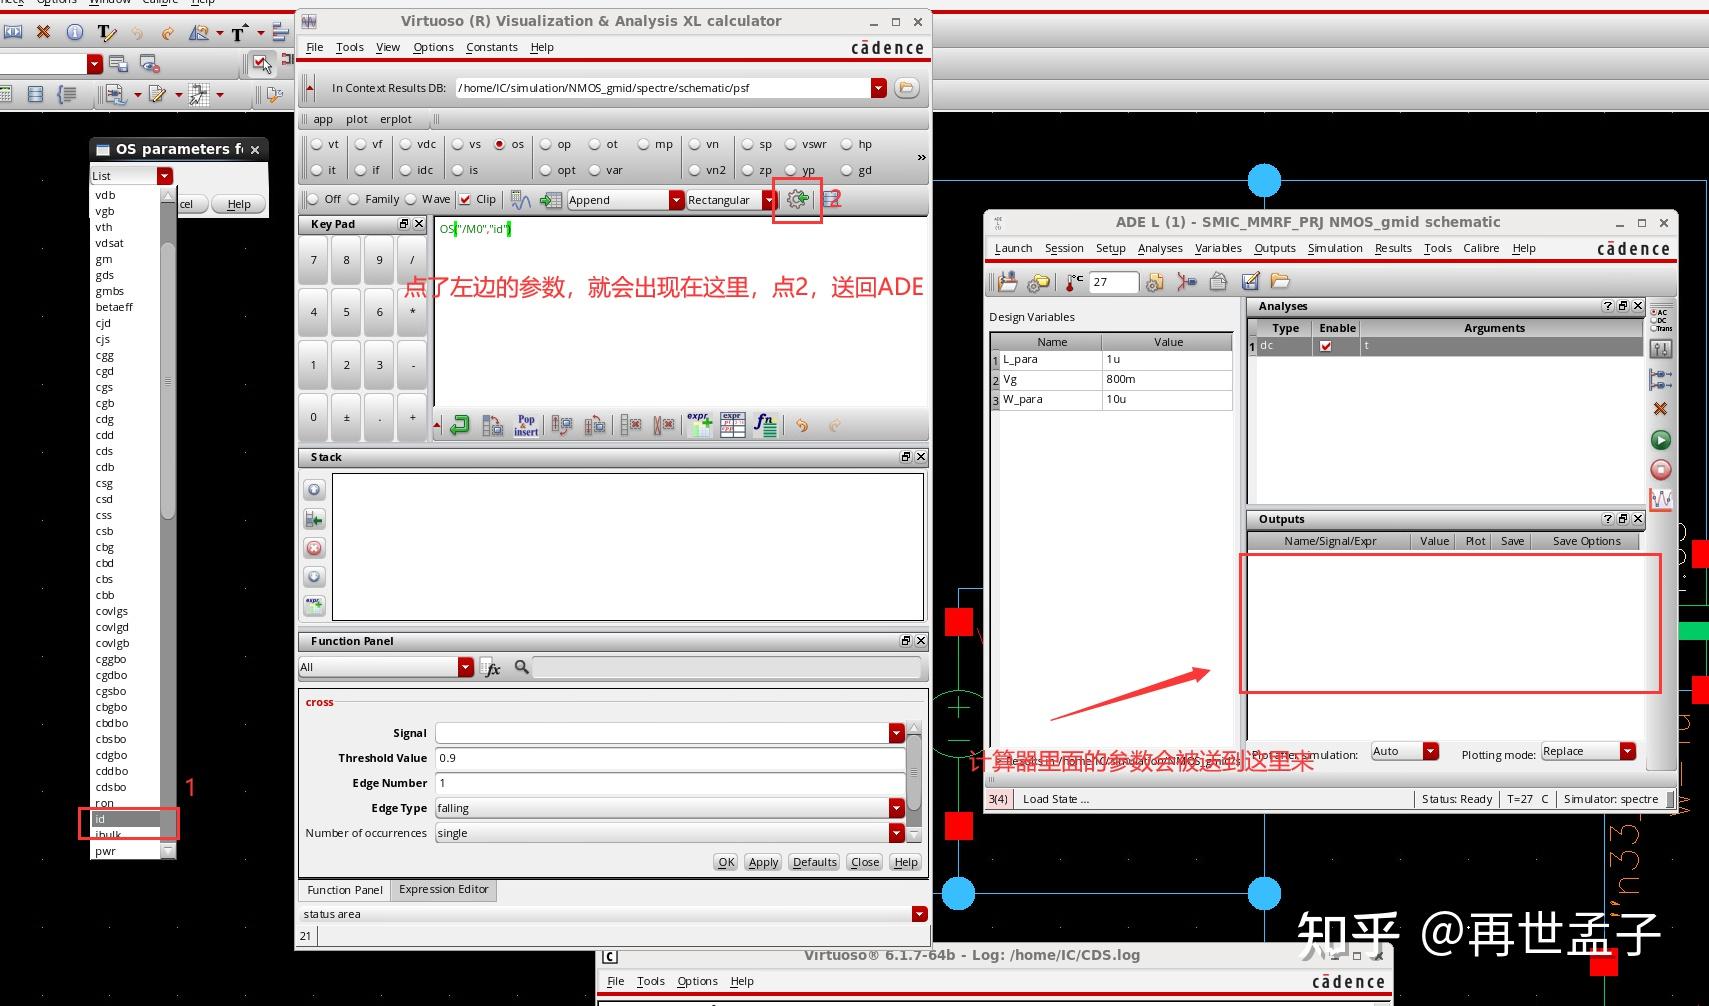Click the Defaults button in Function Panel

(x=814, y=862)
